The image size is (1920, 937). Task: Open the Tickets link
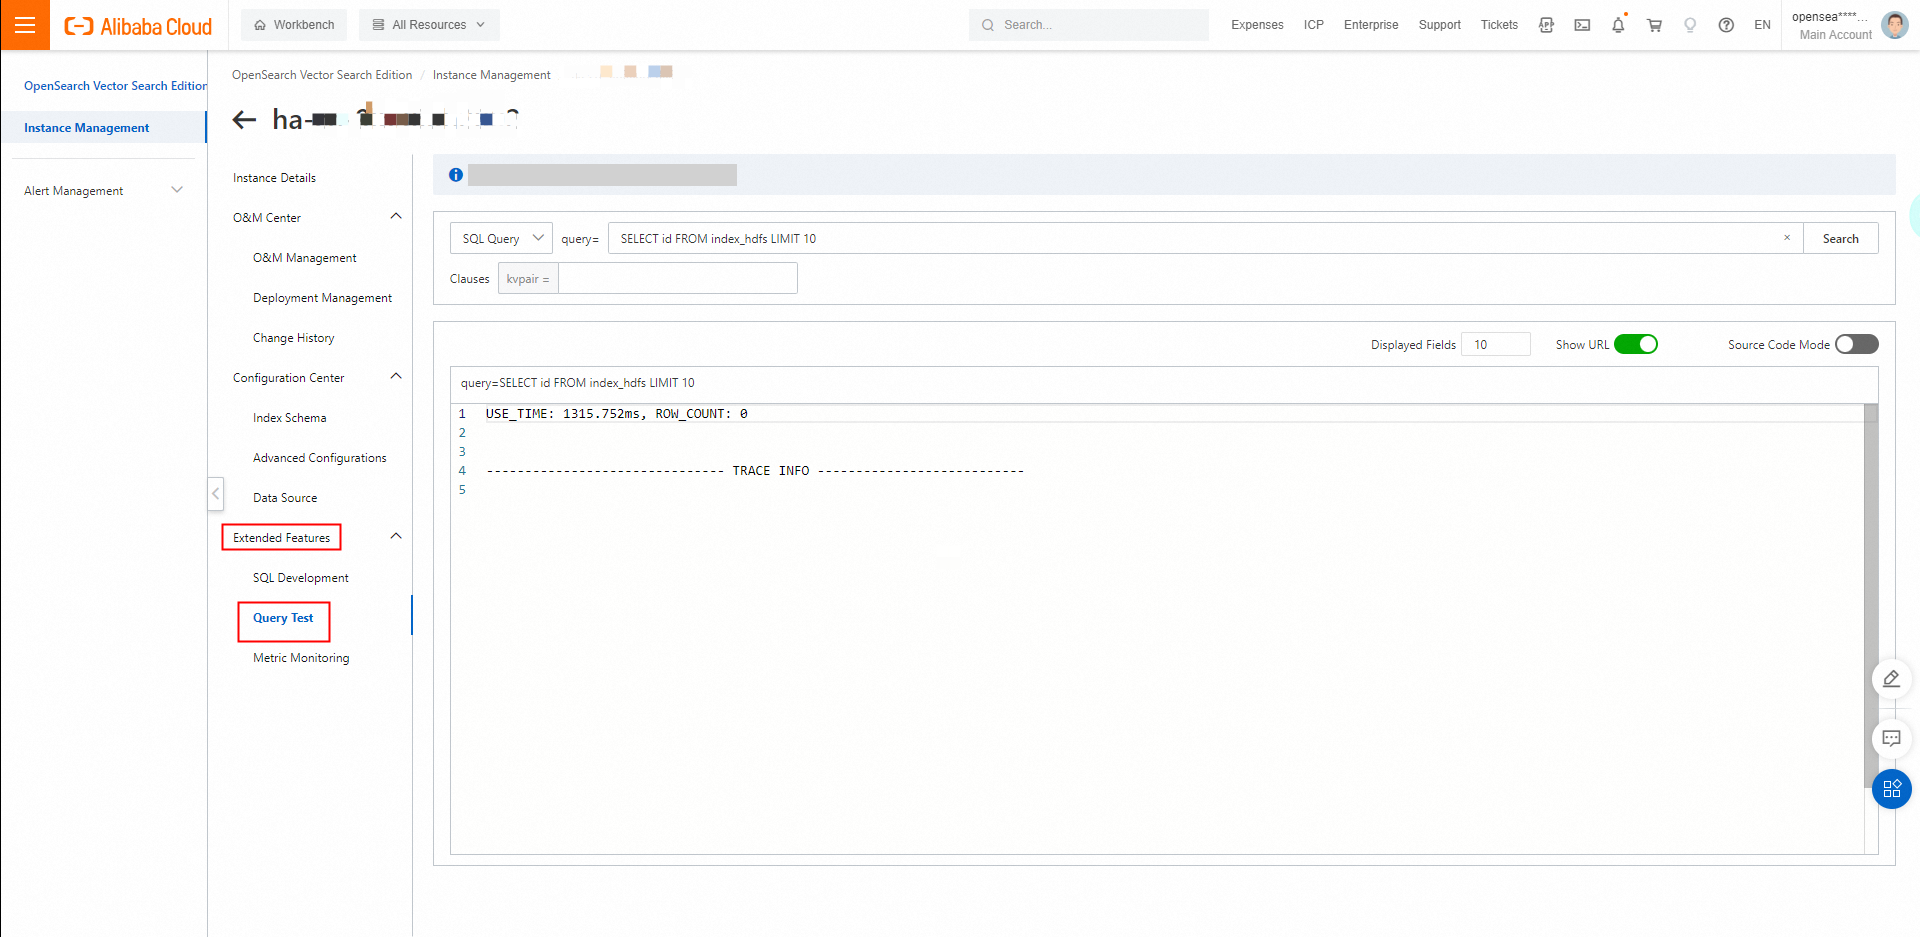(1499, 25)
